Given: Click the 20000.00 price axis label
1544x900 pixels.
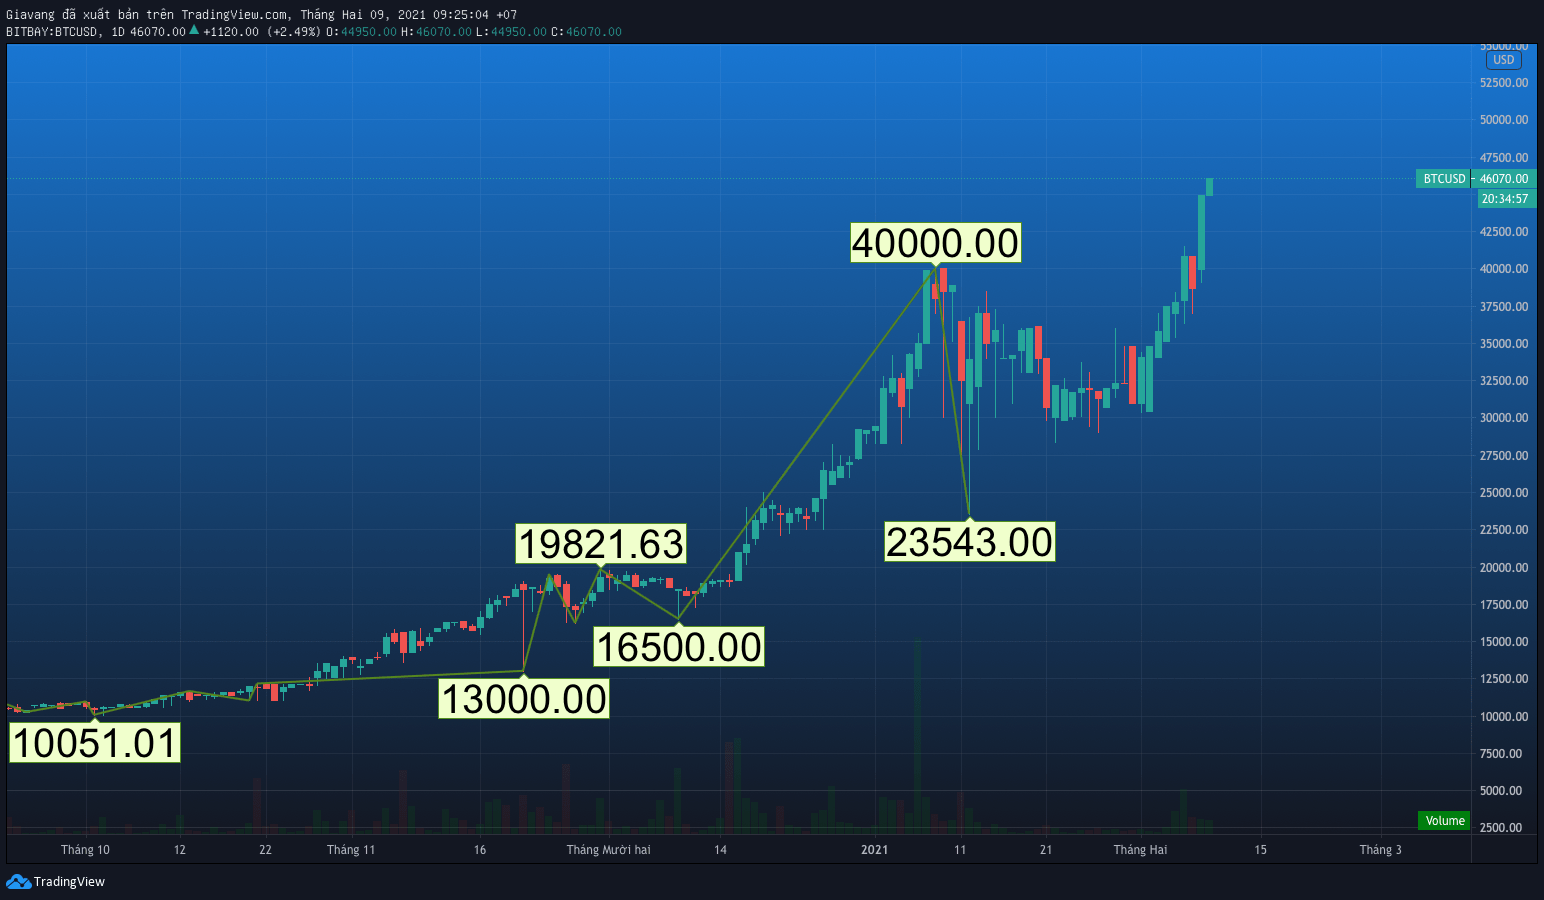Looking at the screenshot, I should [1504, 568].
